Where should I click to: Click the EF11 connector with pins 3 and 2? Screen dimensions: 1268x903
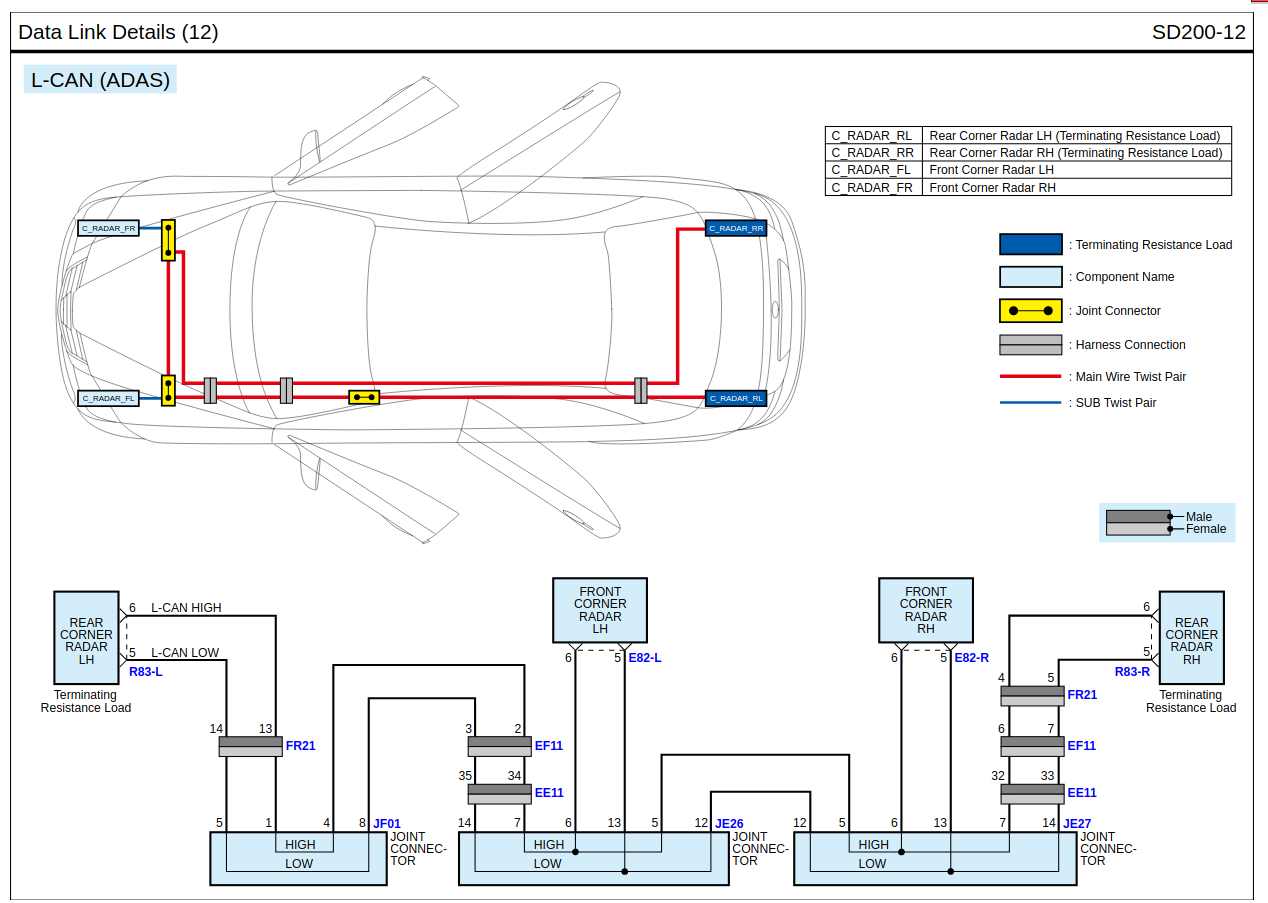pos(499,746)
